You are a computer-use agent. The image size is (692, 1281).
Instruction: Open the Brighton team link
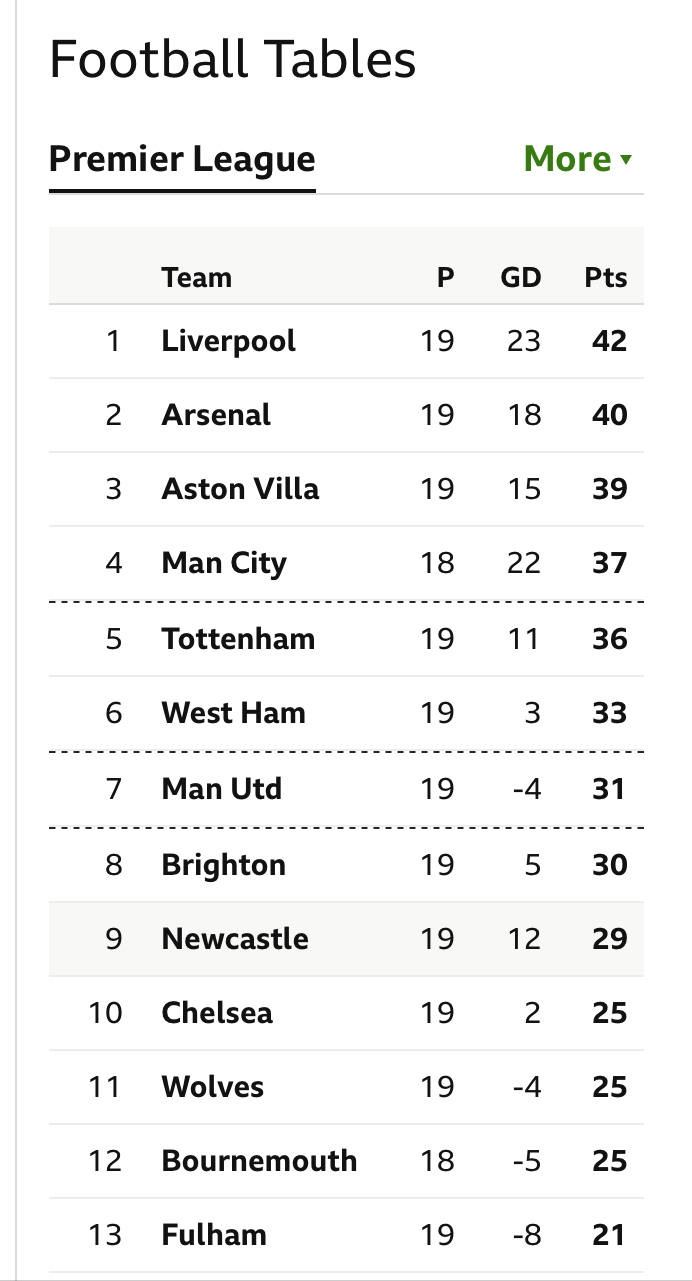(x=224, y=865)
